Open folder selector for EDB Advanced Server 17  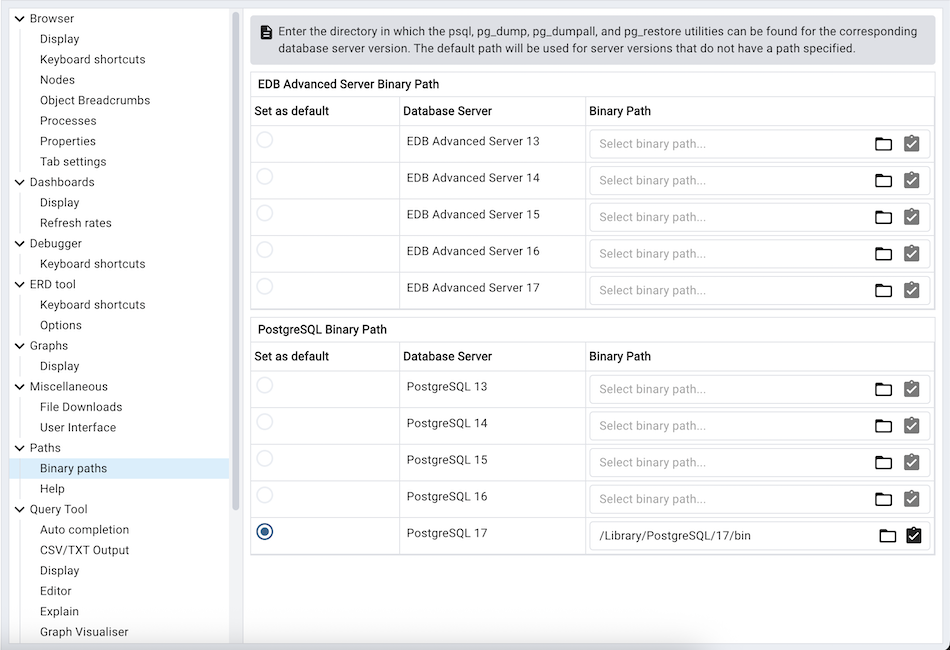[x=883, y=290]
